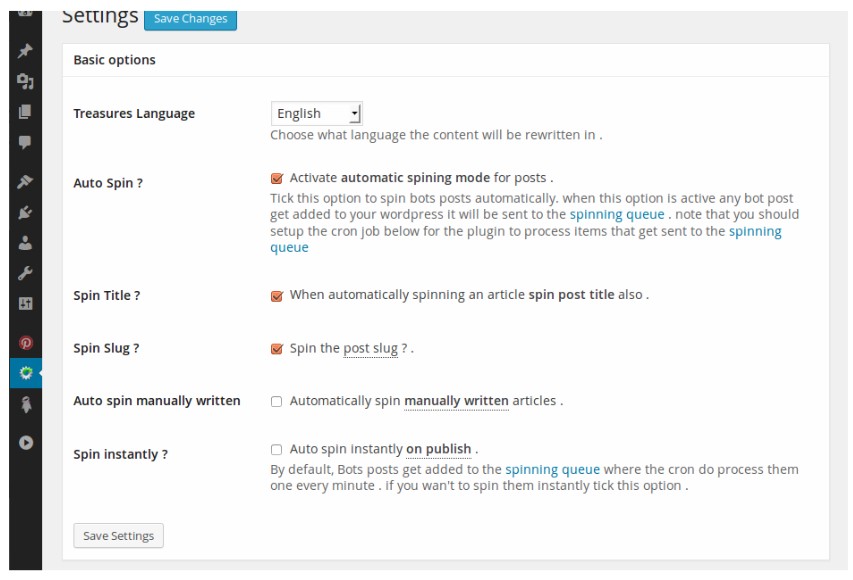Uncheck the spin post title checkbox
Image resolution: width=853 pixels, height=580 pixels.
coord(277,295)
